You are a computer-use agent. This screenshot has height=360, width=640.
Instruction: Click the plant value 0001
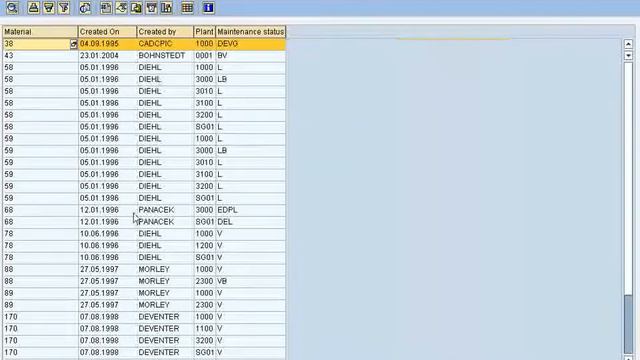tap(204, 56)
